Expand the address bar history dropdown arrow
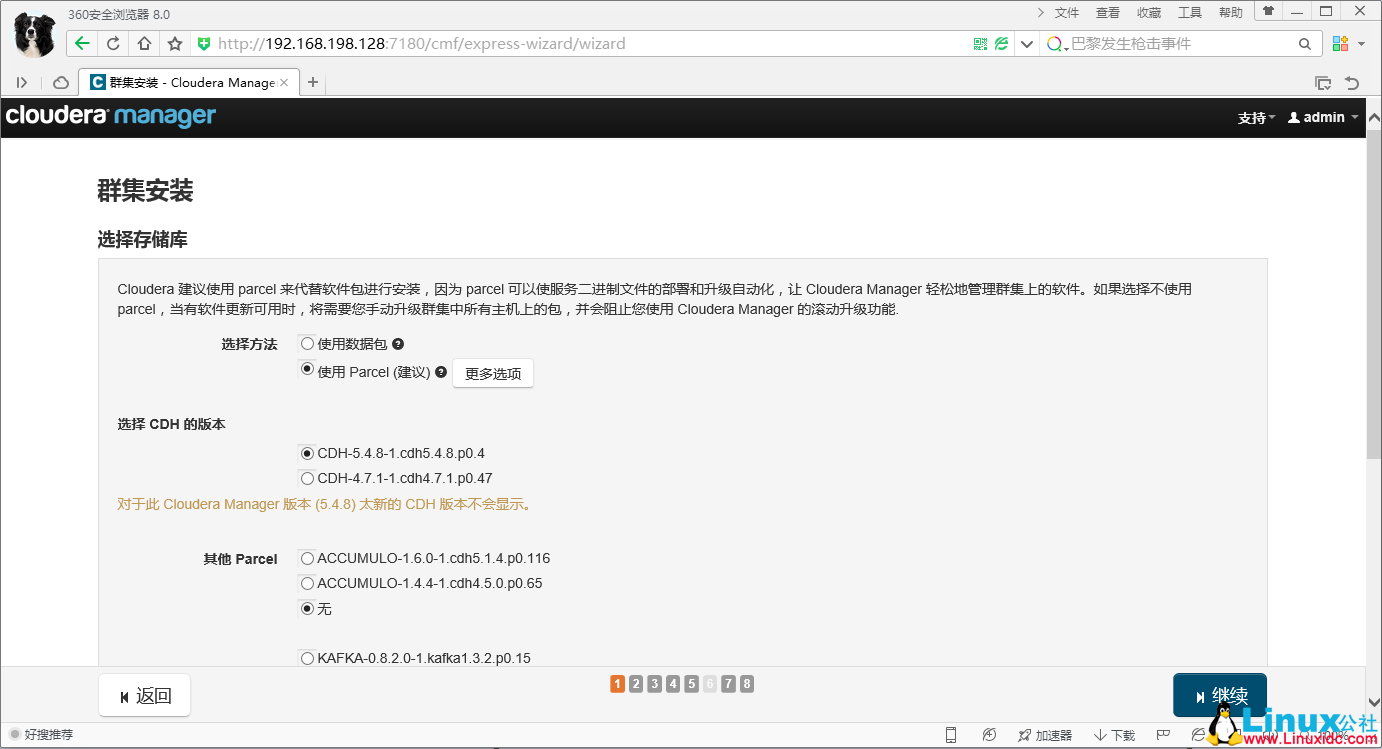 pos(1026,43)
